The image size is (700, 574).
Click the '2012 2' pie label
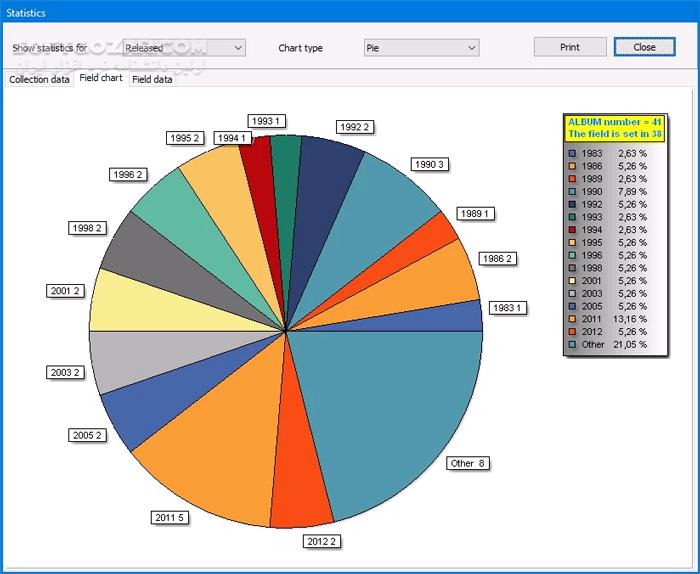pos(321,541)
